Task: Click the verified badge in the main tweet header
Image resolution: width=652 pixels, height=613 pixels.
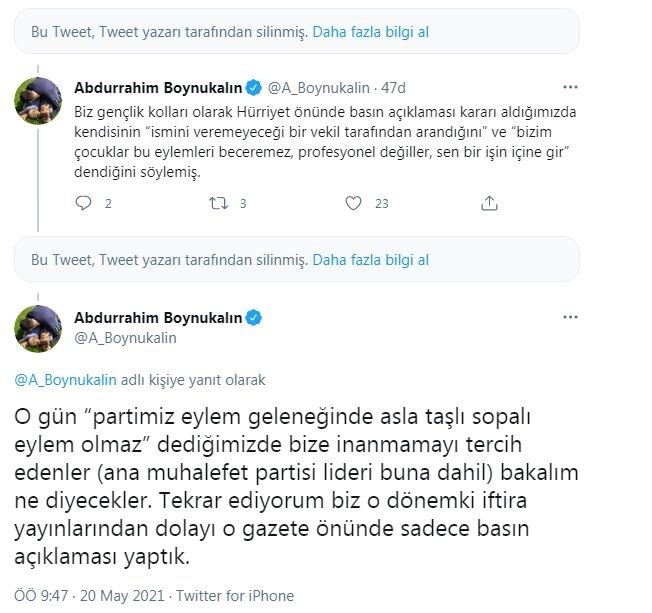Action: tap(254, 318)
